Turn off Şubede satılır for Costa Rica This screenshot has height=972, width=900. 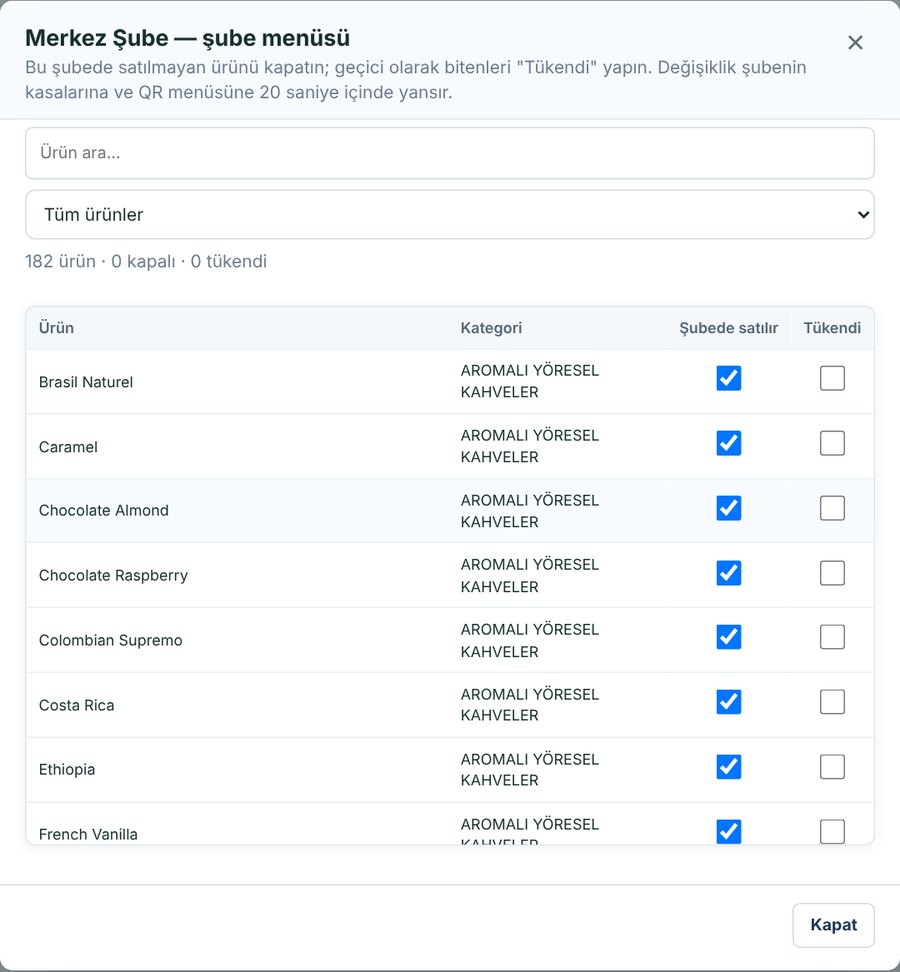tap(728, 702)
